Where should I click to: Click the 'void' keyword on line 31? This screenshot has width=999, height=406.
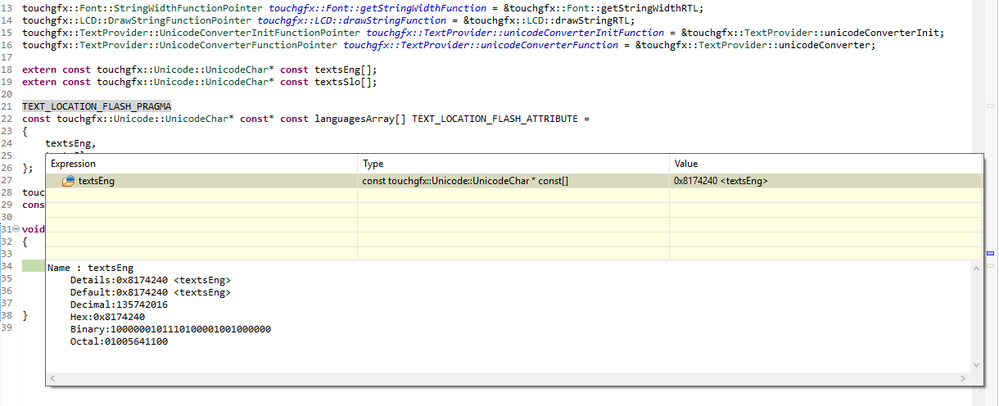[33, 229]
